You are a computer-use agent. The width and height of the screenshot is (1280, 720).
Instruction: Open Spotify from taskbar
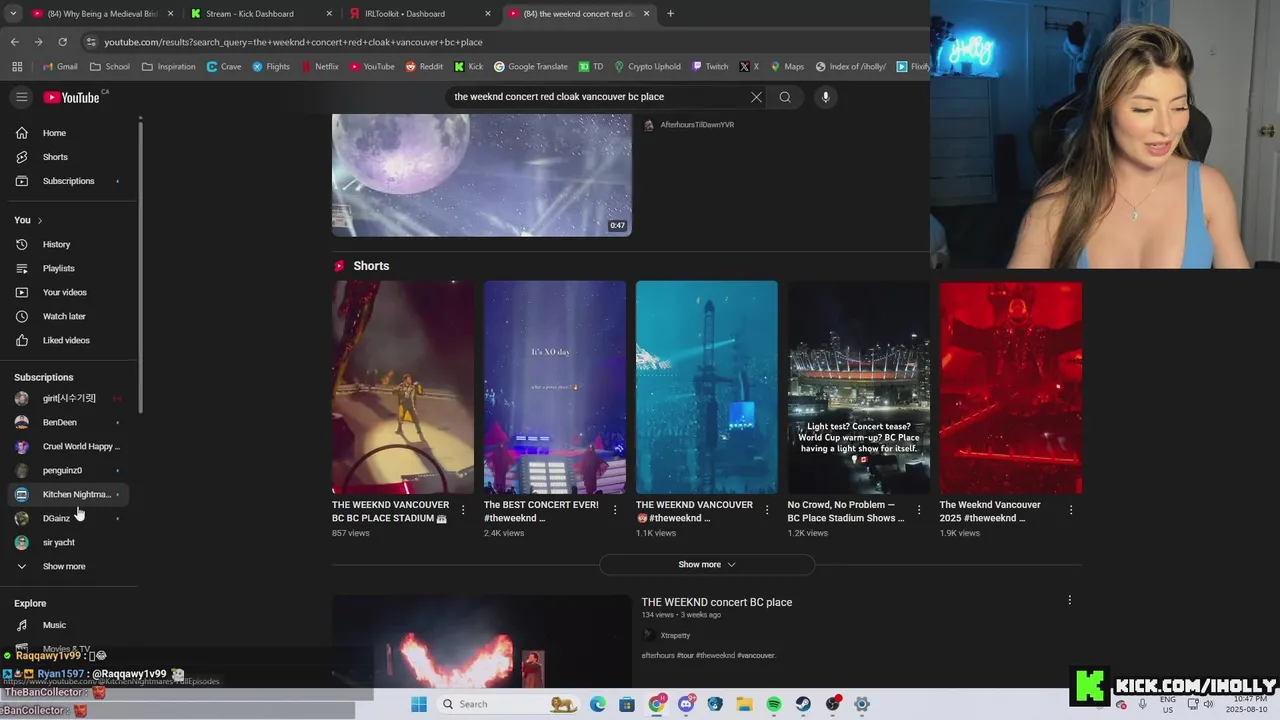point(774,704)
